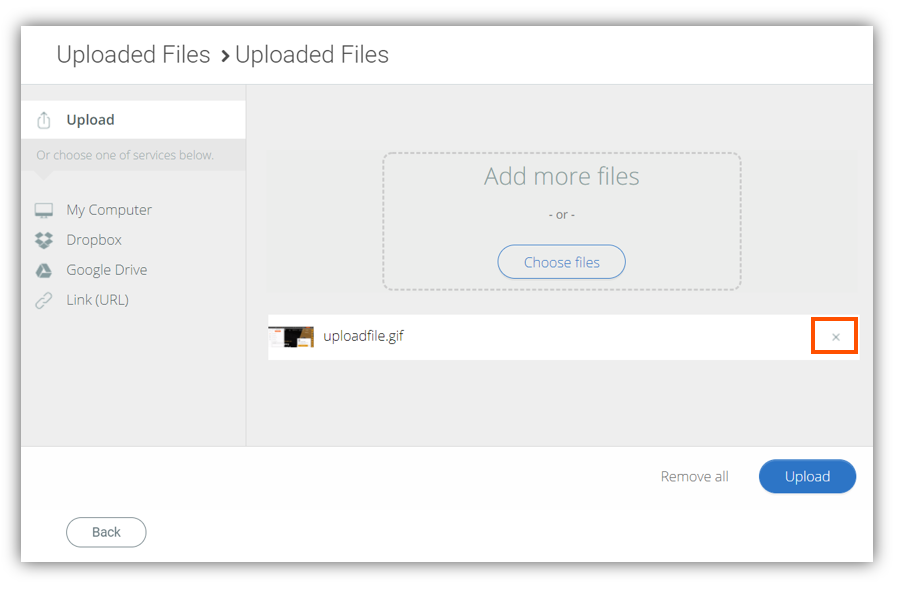The image size is (900, 596).
Task: Click the Back button
Action: click(x=106, y=532)
